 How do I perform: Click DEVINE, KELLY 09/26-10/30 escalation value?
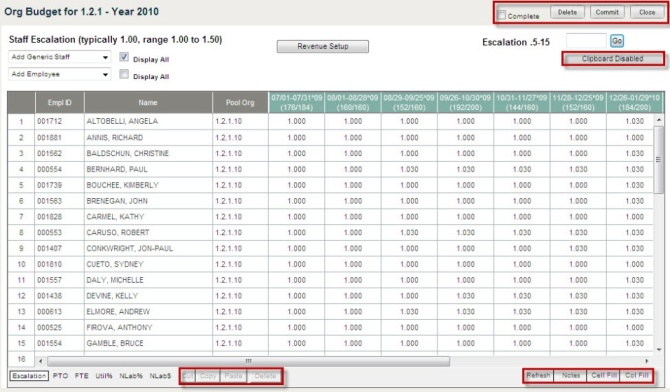point(465,296)
